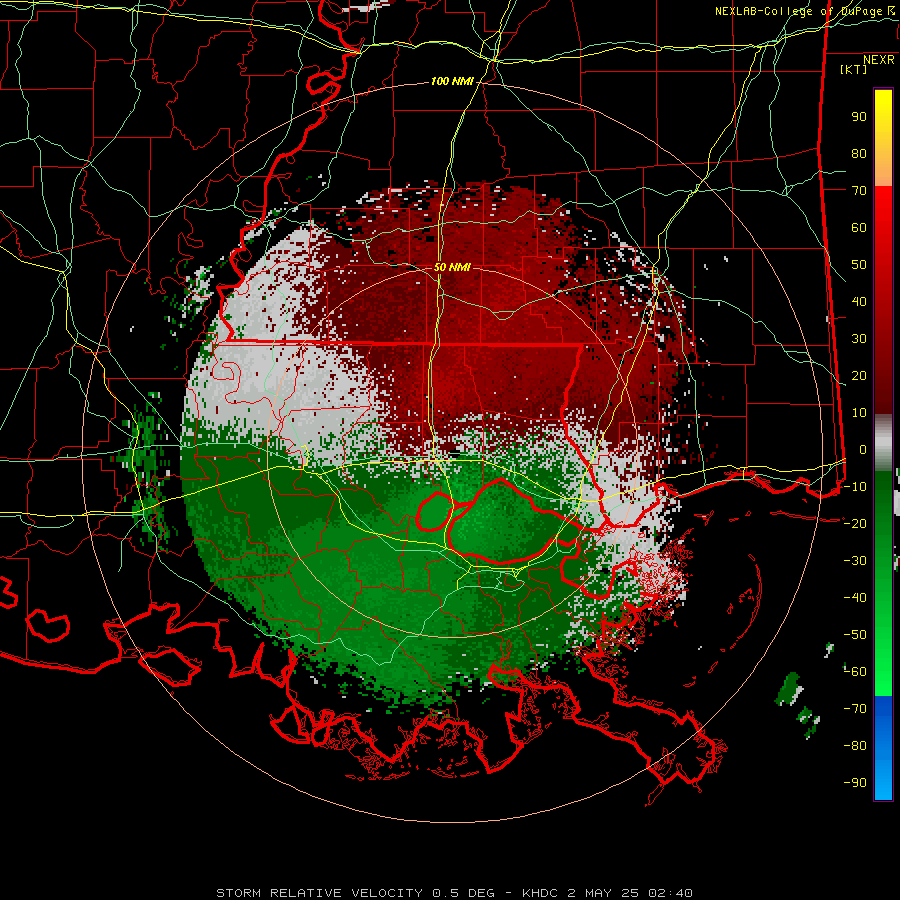Select the -90 knot scale label
The width and height of the screenshot is (900, 900).
pyautogui.click(x=855, y=782)
